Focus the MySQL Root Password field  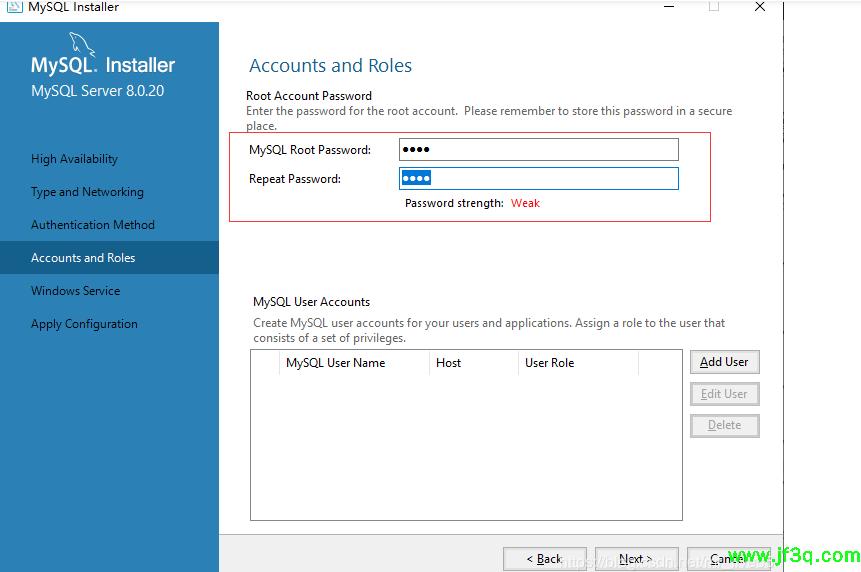538,150
